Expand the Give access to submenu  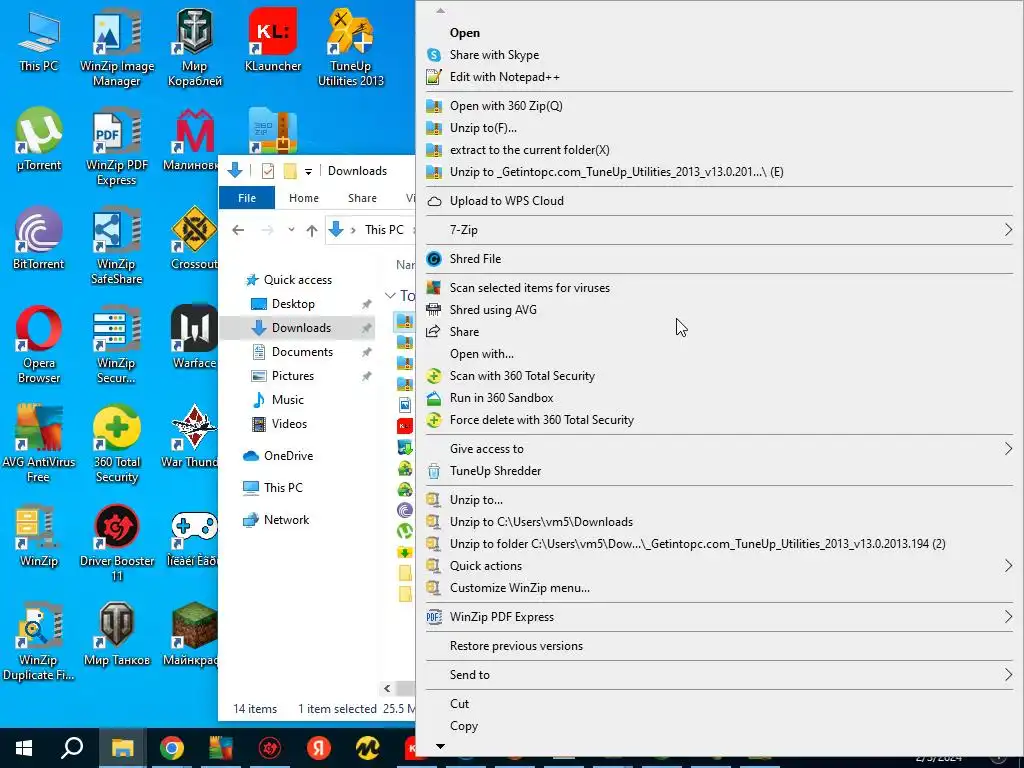coord(719,449)
